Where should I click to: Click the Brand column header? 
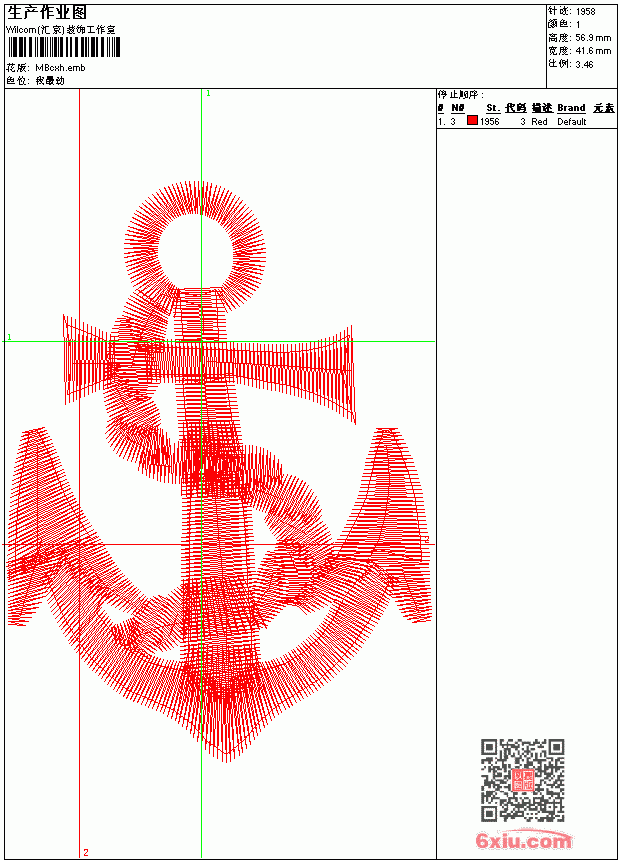pyautogui.click(x=571, y=108)
